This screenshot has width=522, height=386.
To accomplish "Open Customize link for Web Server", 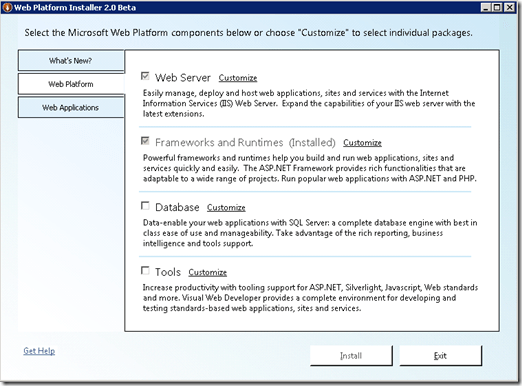I will (238, 78).
